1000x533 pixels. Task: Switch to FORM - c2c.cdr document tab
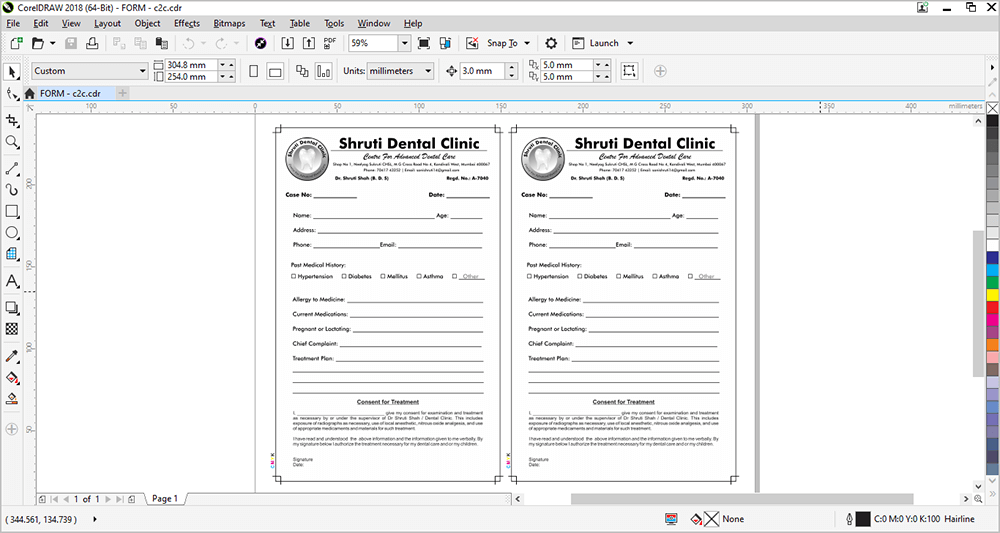[70, 93]
